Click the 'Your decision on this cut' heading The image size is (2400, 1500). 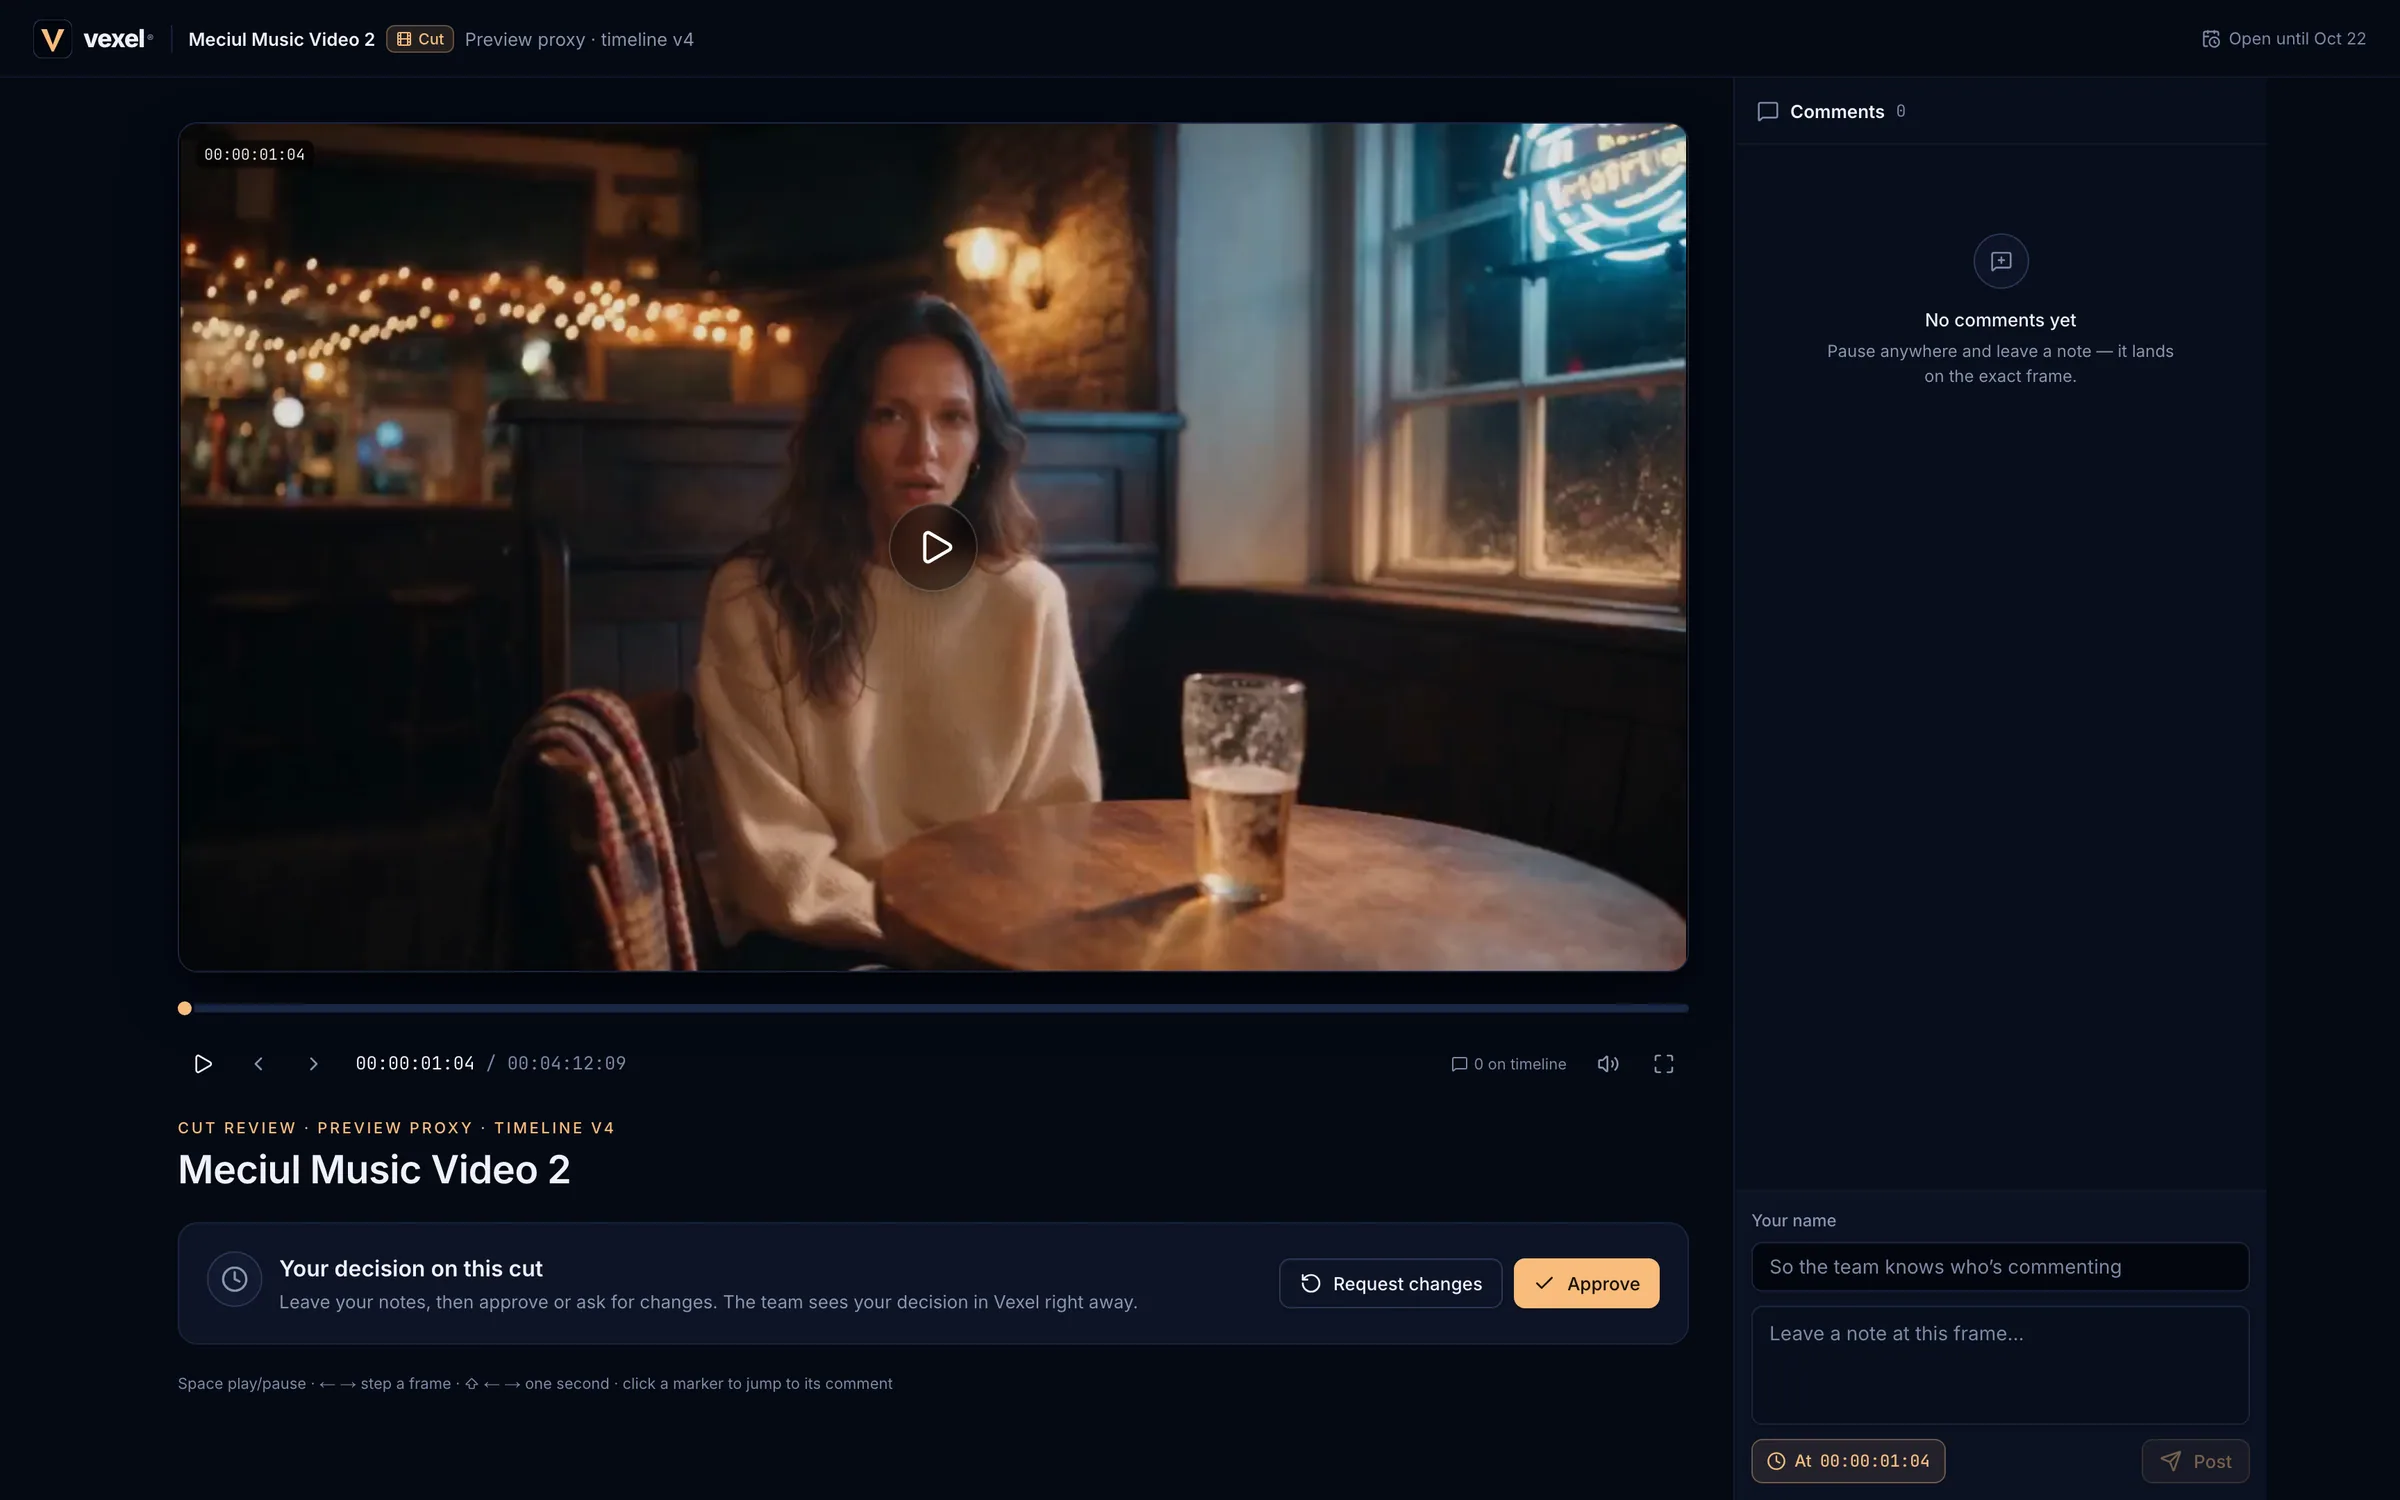point(411,1268)
